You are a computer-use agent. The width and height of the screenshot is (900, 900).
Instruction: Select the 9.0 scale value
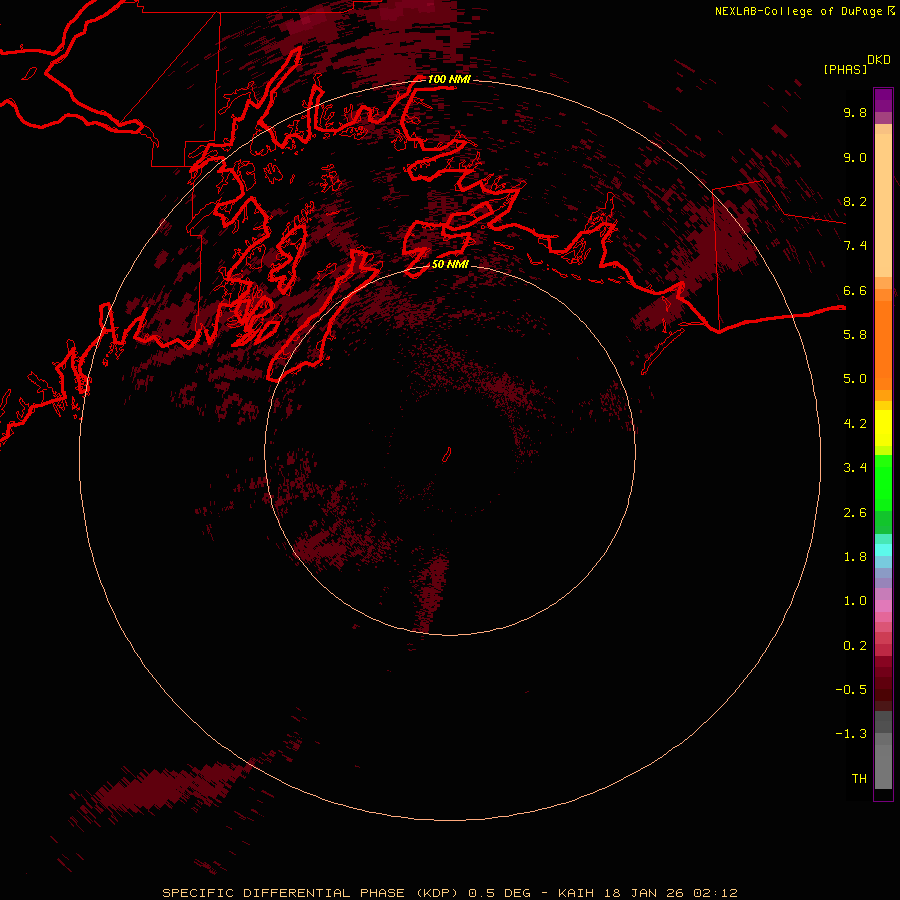click(855, 157)
